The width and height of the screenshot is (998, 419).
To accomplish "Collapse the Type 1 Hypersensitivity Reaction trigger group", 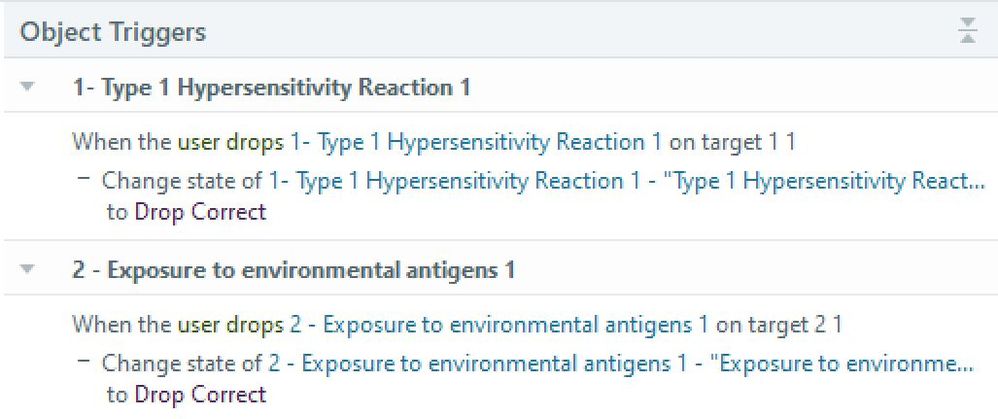I will [x=28, y=88].
